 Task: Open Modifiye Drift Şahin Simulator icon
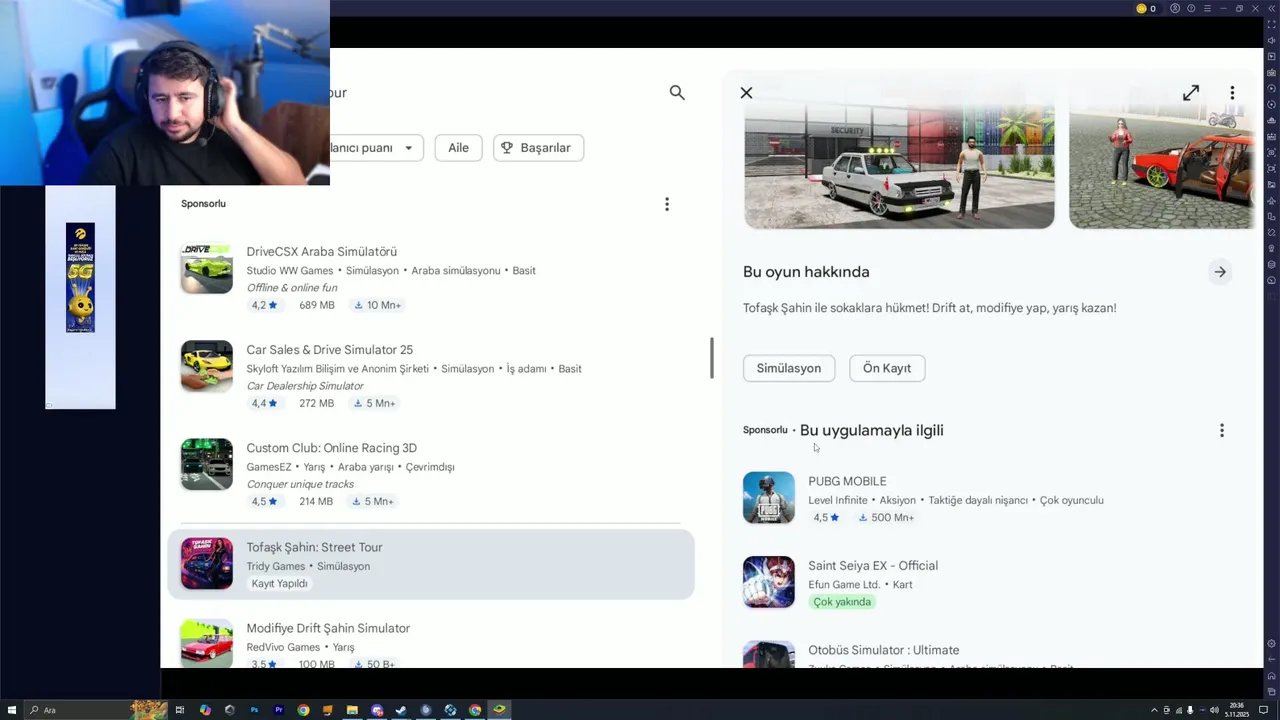207,643
